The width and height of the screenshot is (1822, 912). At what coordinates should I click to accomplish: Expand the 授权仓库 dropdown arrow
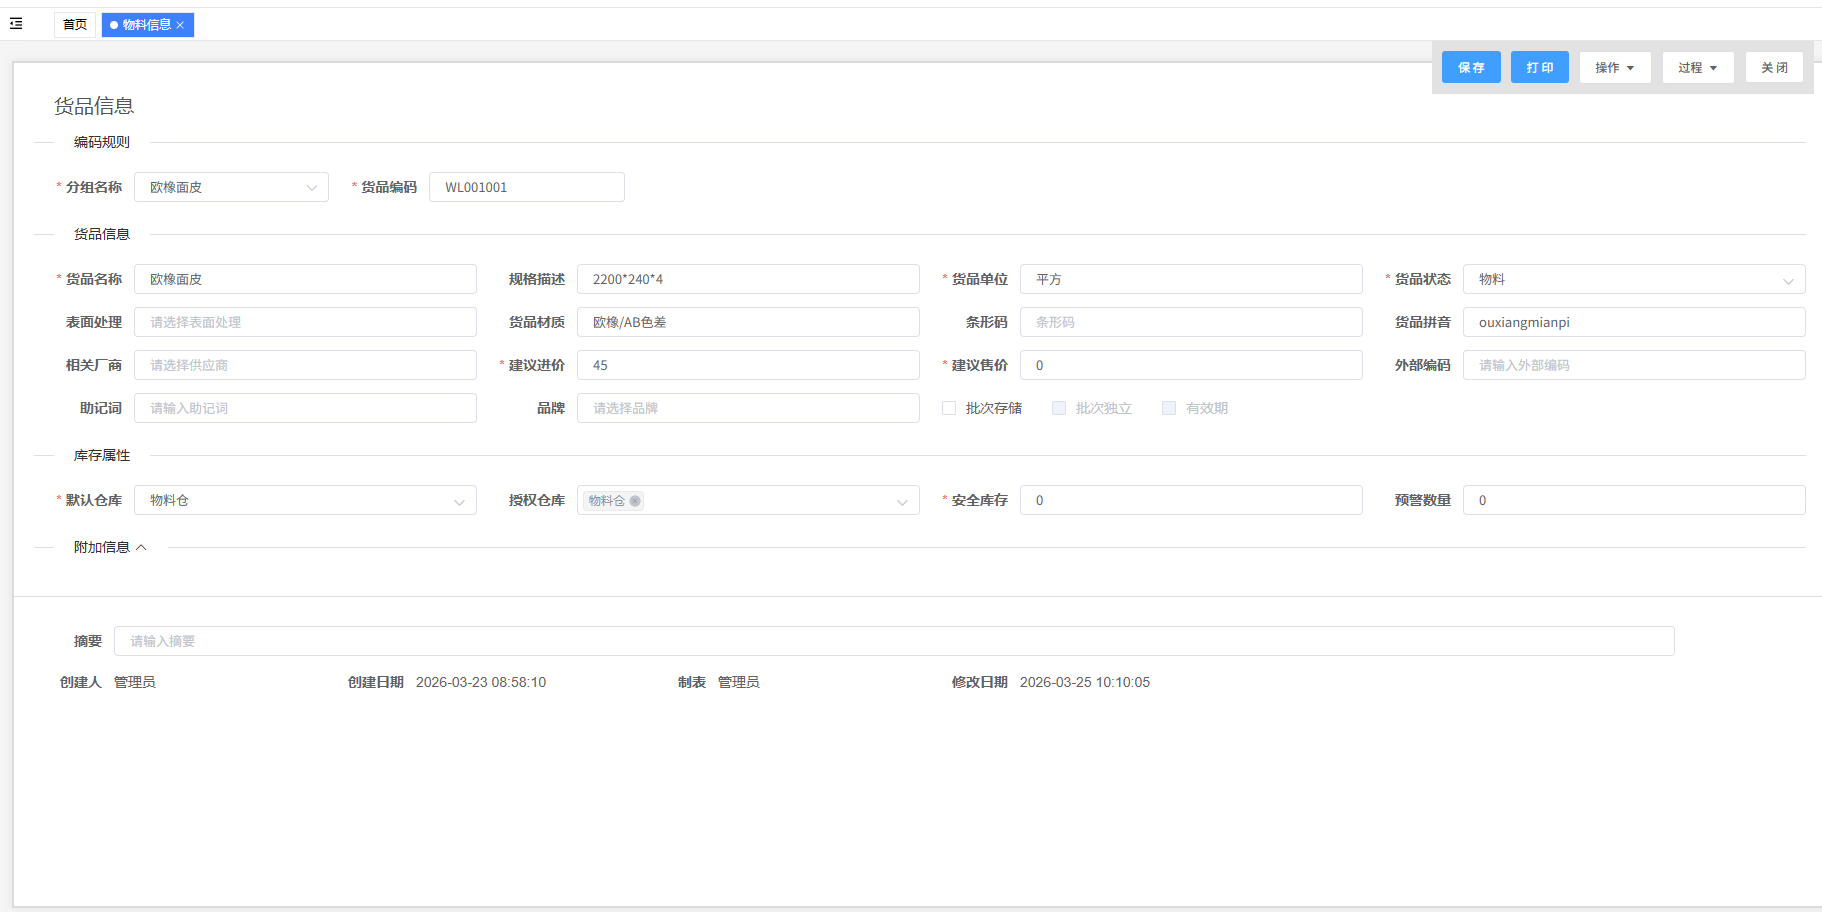(x=902, y=501)
